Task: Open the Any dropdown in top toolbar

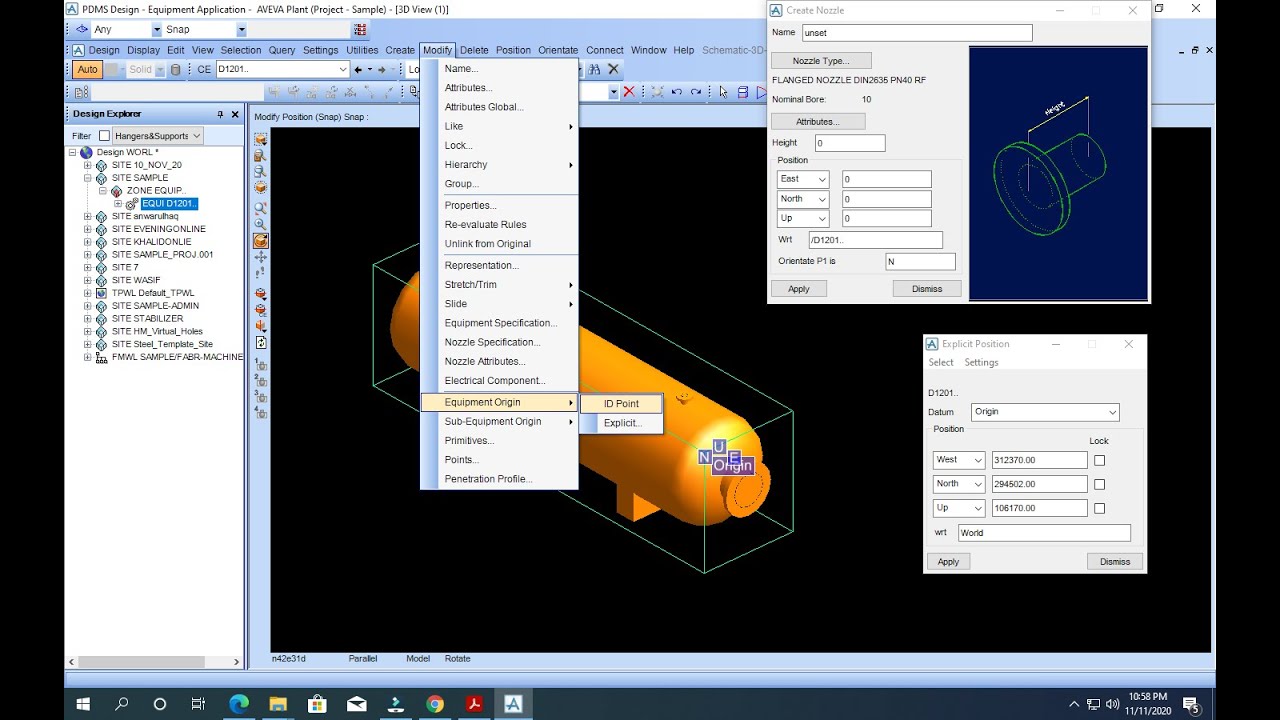Action: coord(155,30)
